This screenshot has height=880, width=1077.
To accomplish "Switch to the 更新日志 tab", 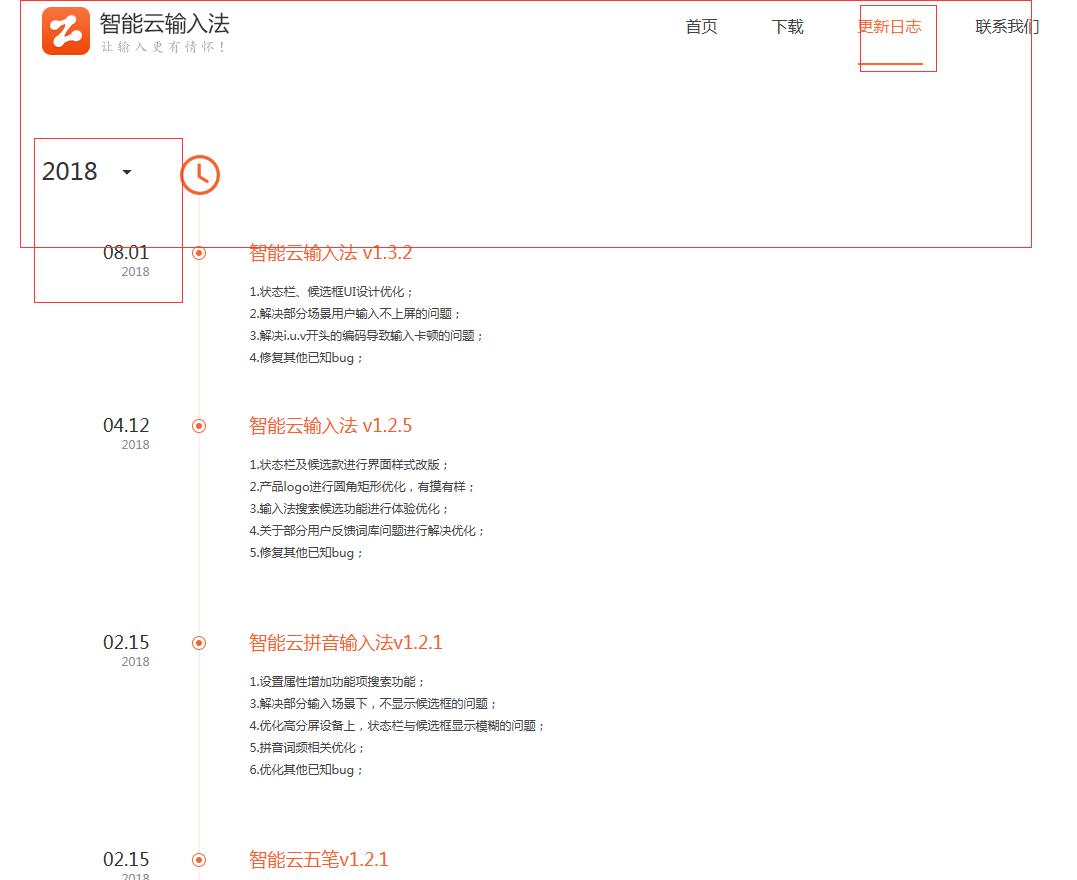I will pyautogui.click(x=891, y=27).
